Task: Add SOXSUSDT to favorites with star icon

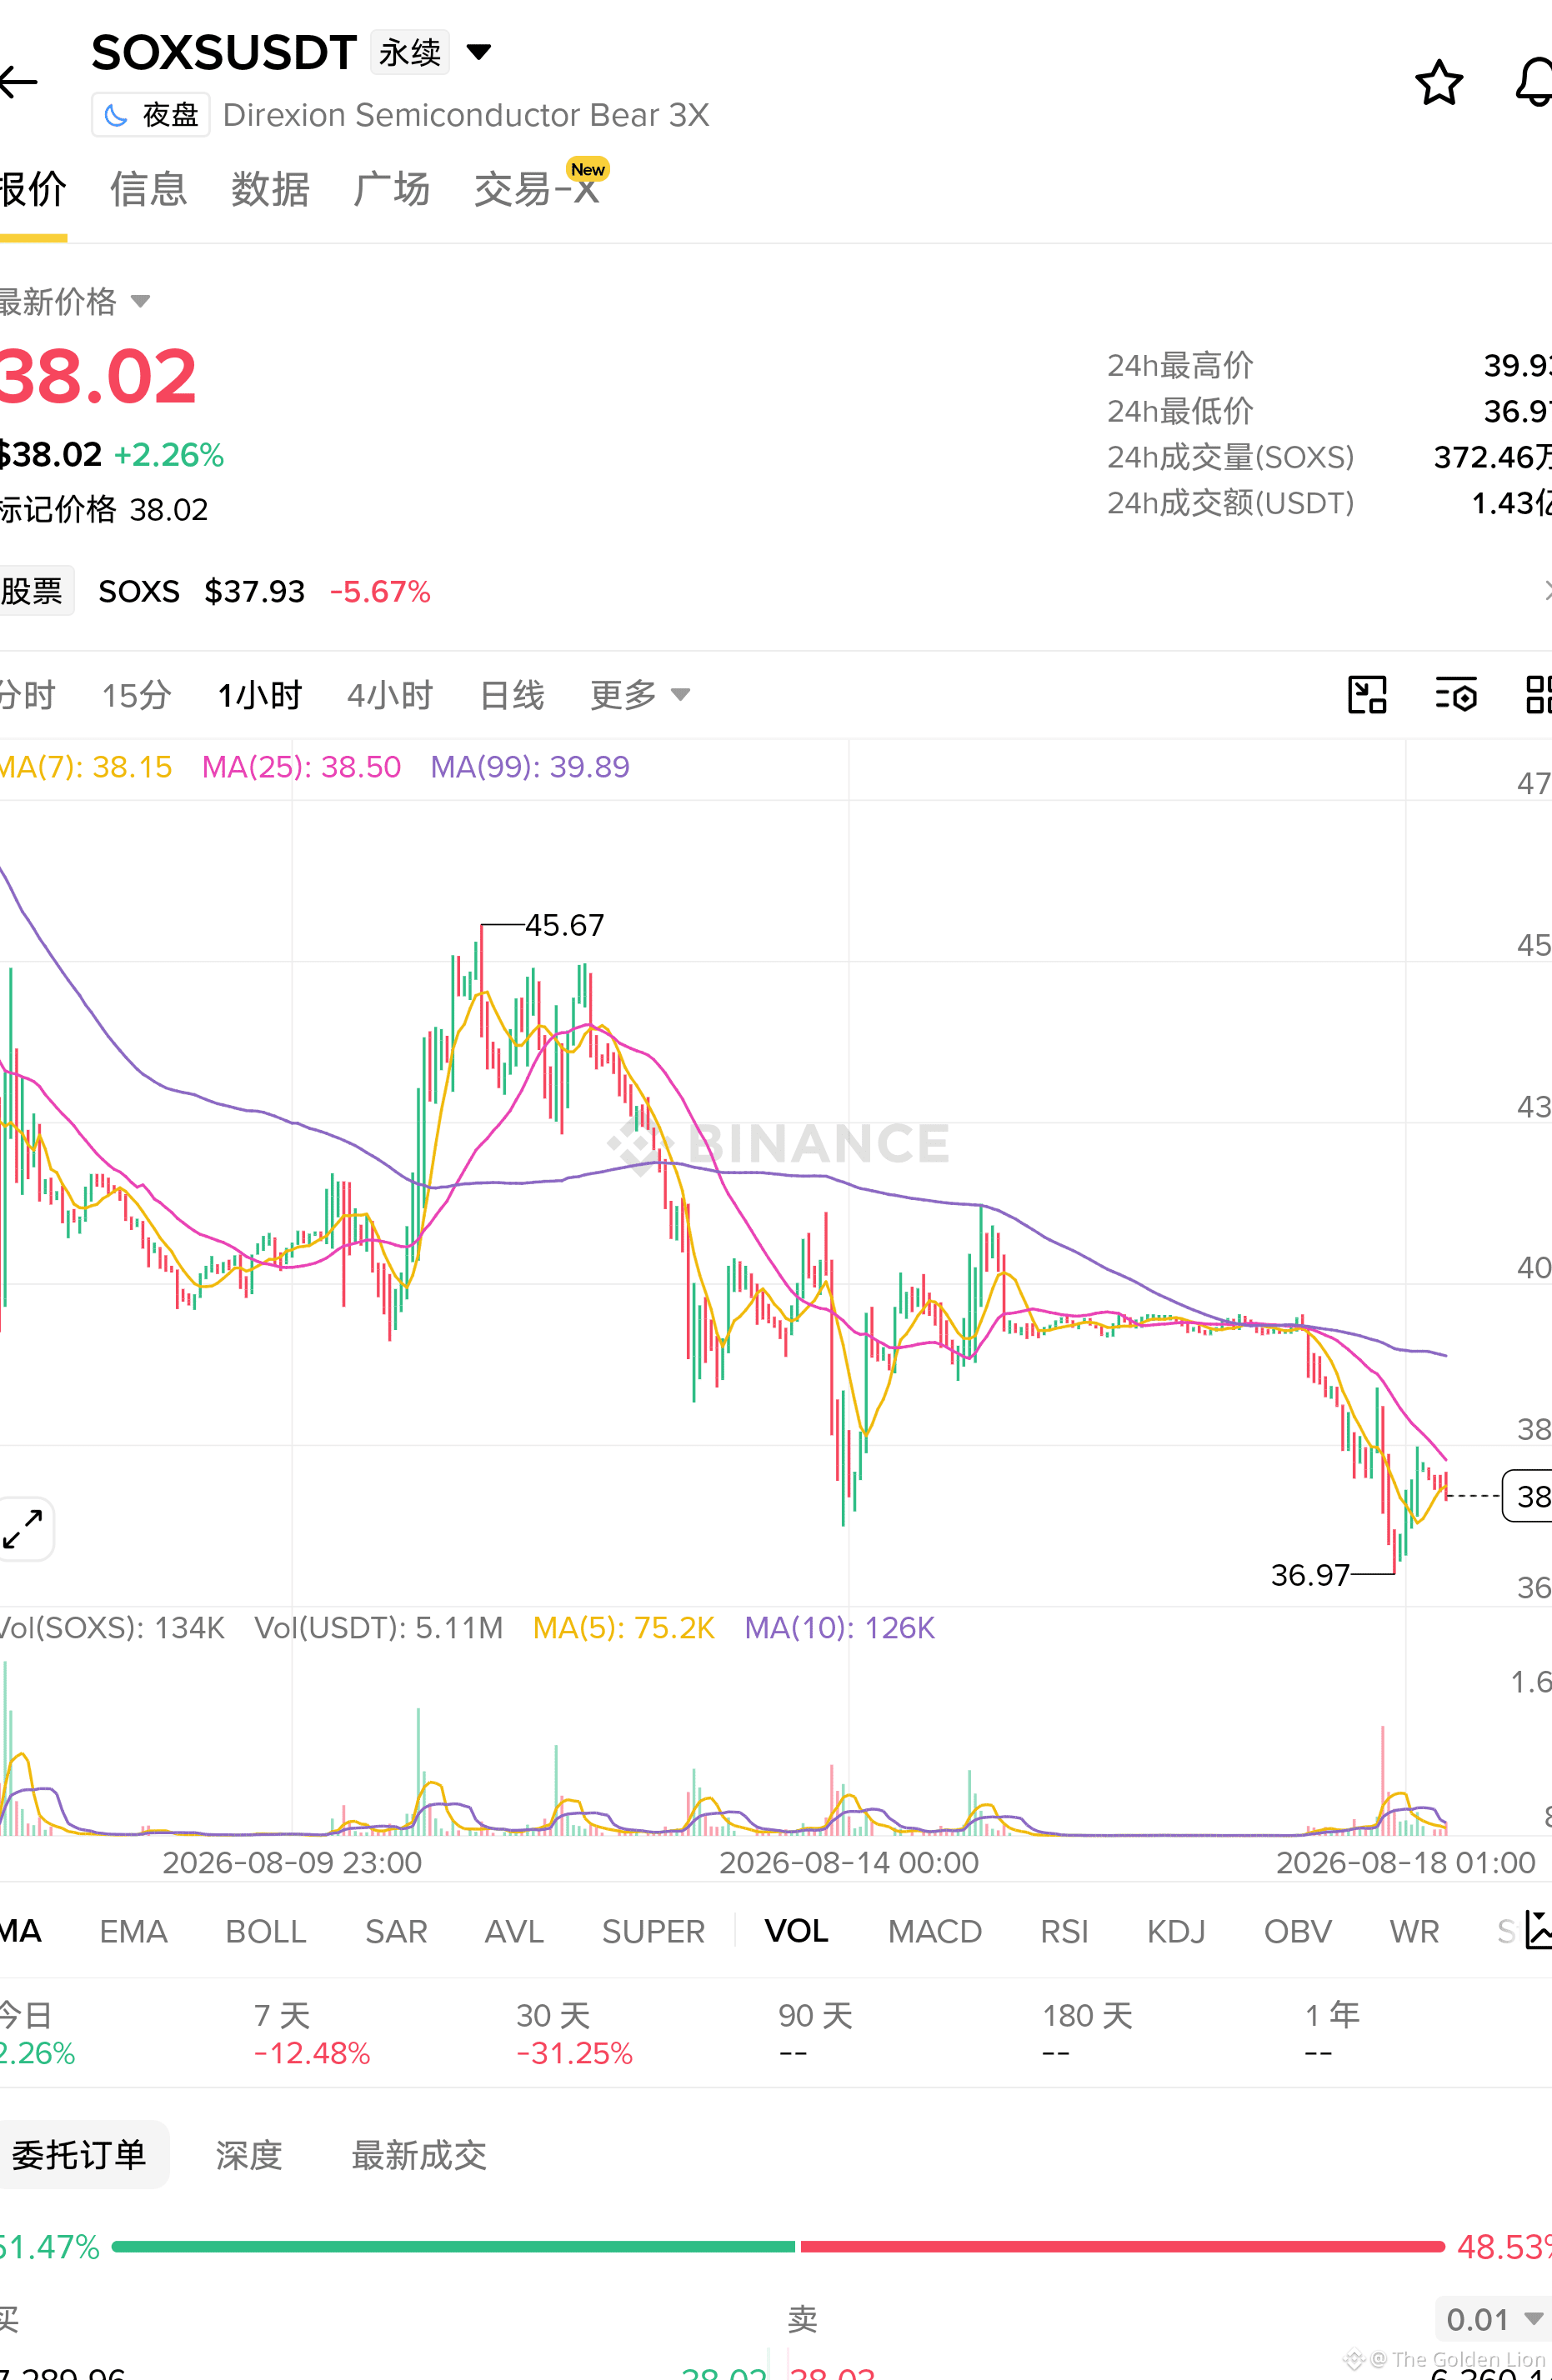Action: [1438, 82]
